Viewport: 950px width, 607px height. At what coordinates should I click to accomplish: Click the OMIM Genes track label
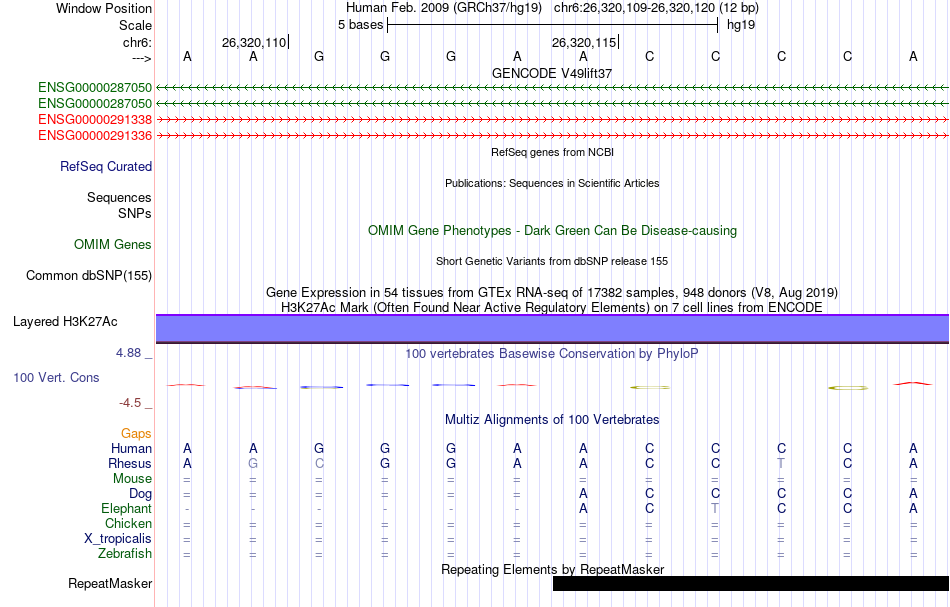click(x=113, y=244)
